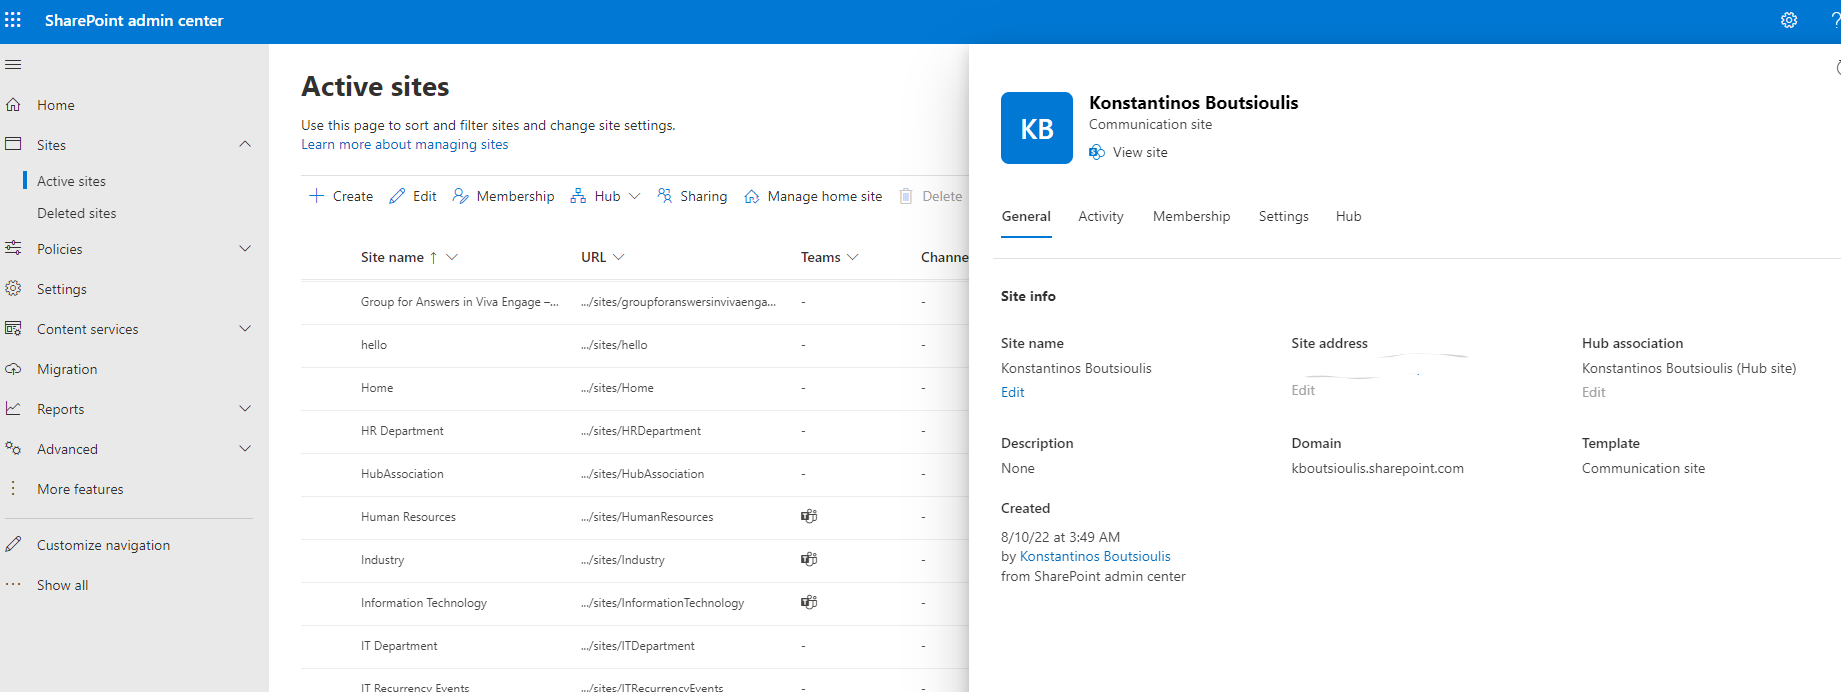
Task: Click the Hub icon in the toolbar
Action: click(x=578, y=196)
